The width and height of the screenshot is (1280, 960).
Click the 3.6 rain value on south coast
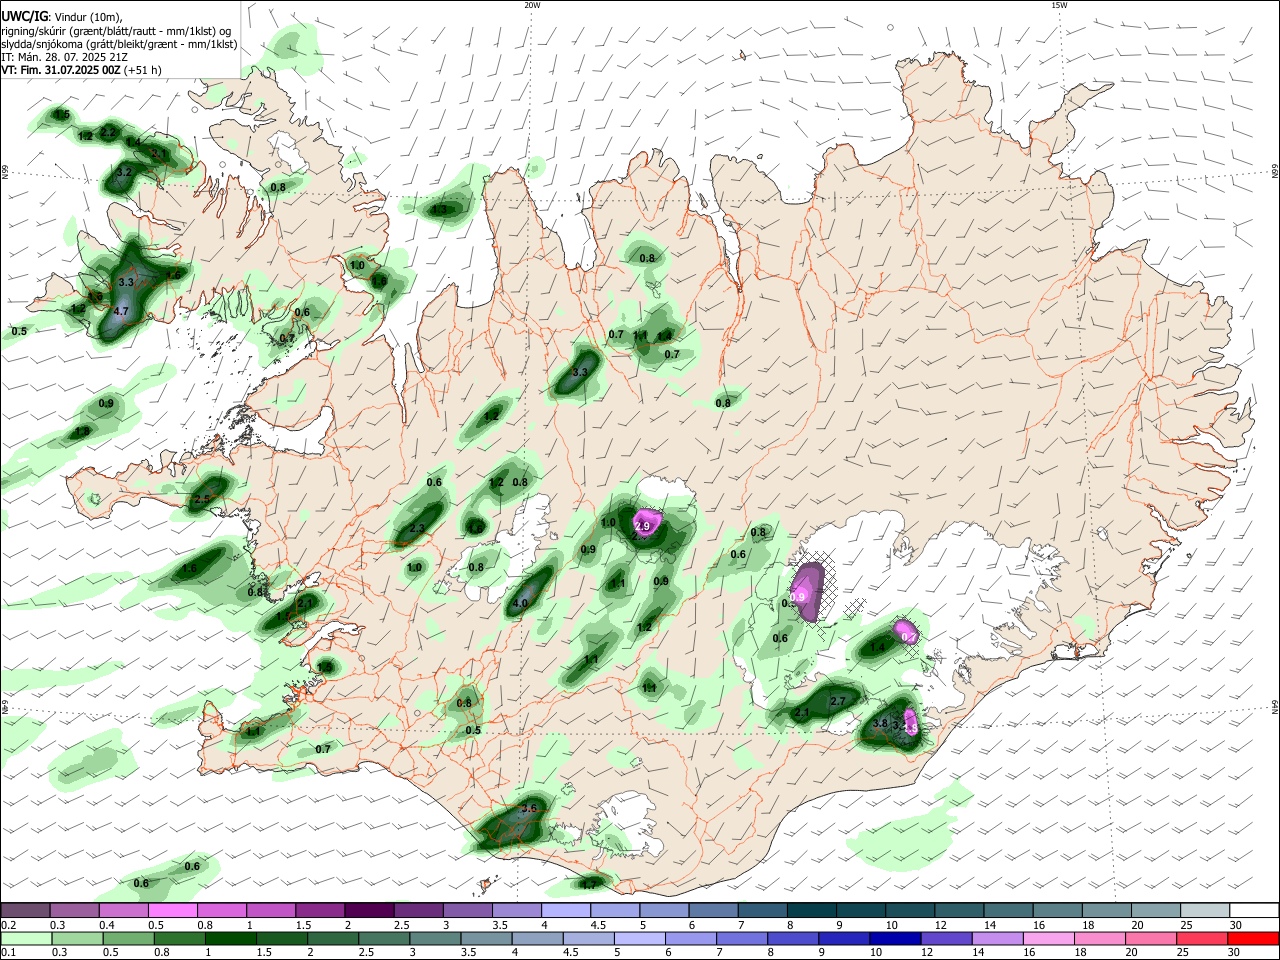tap(530, 808)
